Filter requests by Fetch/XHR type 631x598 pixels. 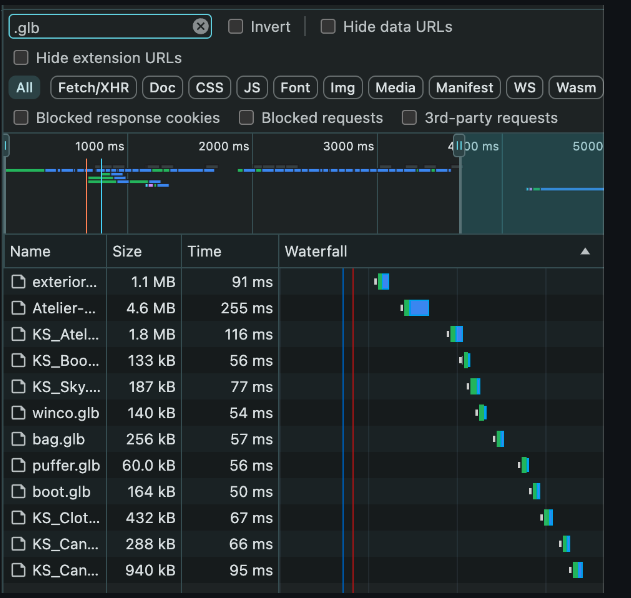tap(92, 88)
